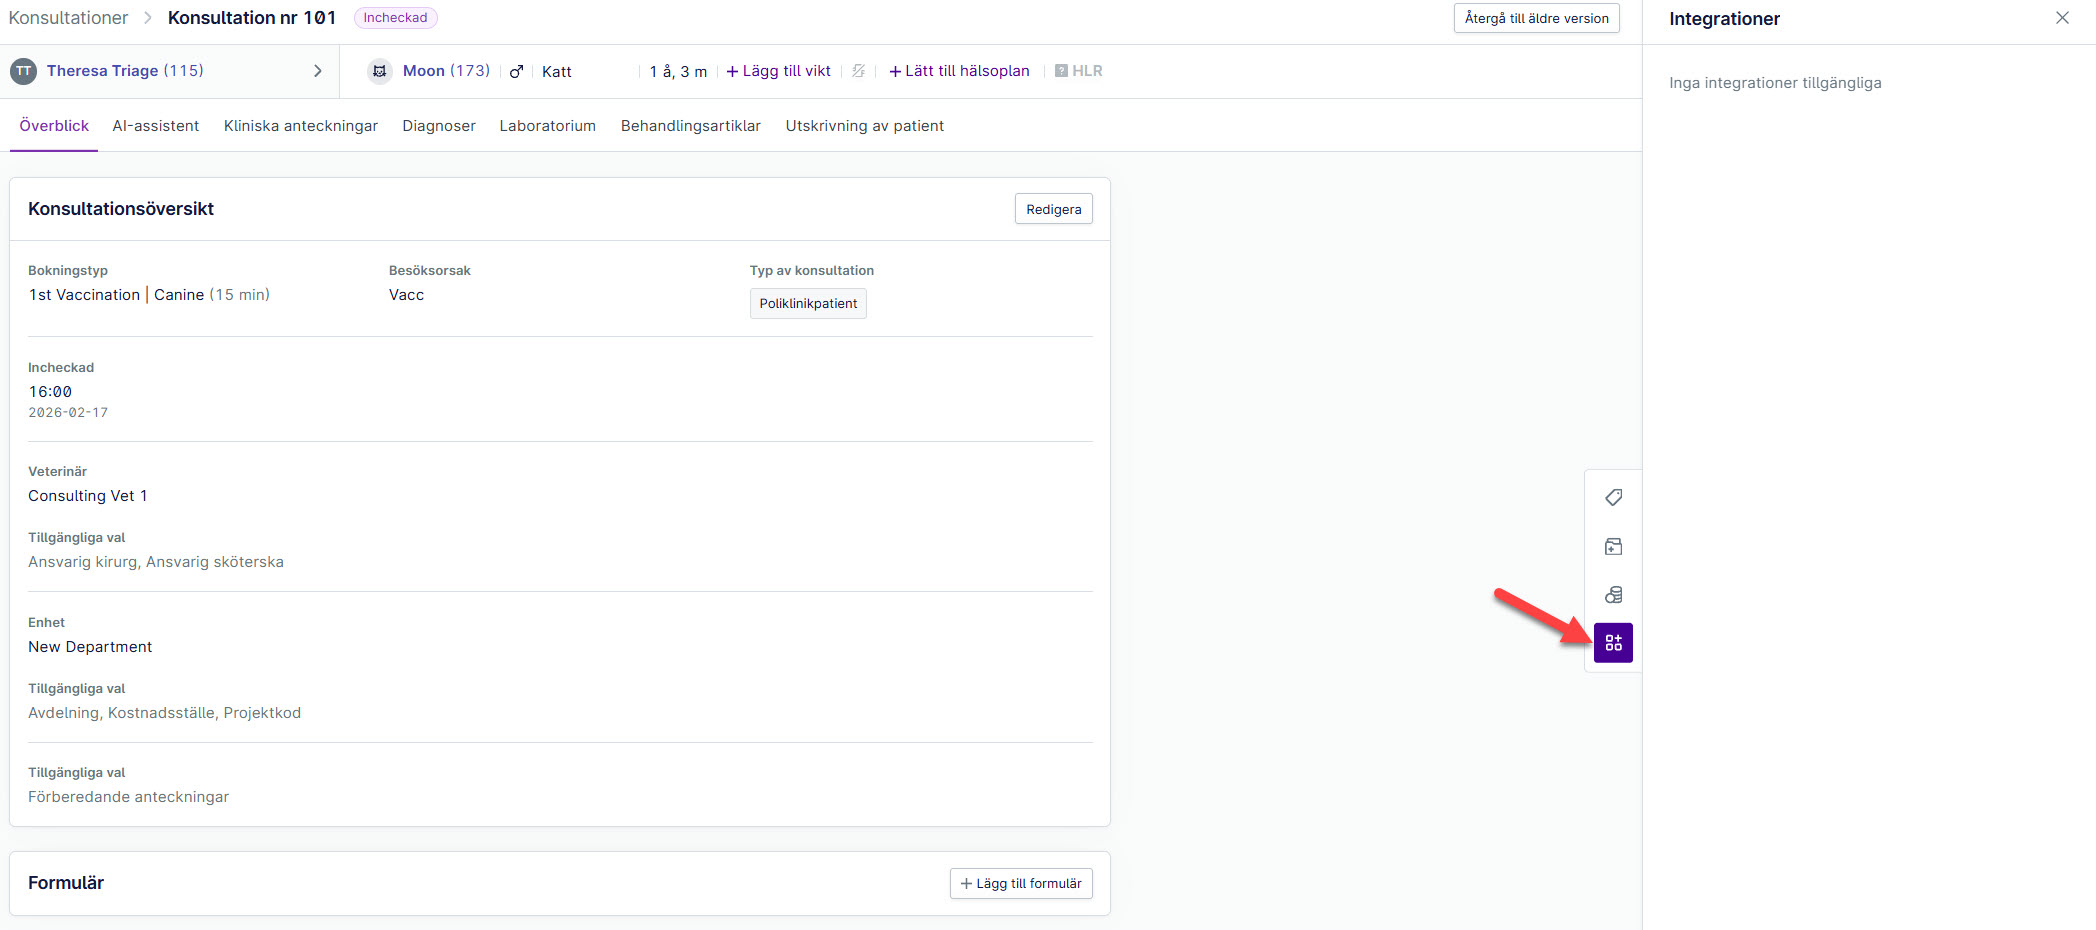Close the Integrationer panel
The width and height of the screenshot is (2096, 930).
click(2062, 18)
